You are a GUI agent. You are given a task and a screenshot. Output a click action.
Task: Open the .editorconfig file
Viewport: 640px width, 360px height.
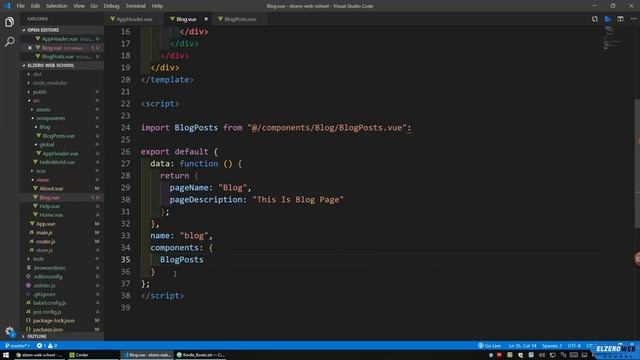click(47, 277)
